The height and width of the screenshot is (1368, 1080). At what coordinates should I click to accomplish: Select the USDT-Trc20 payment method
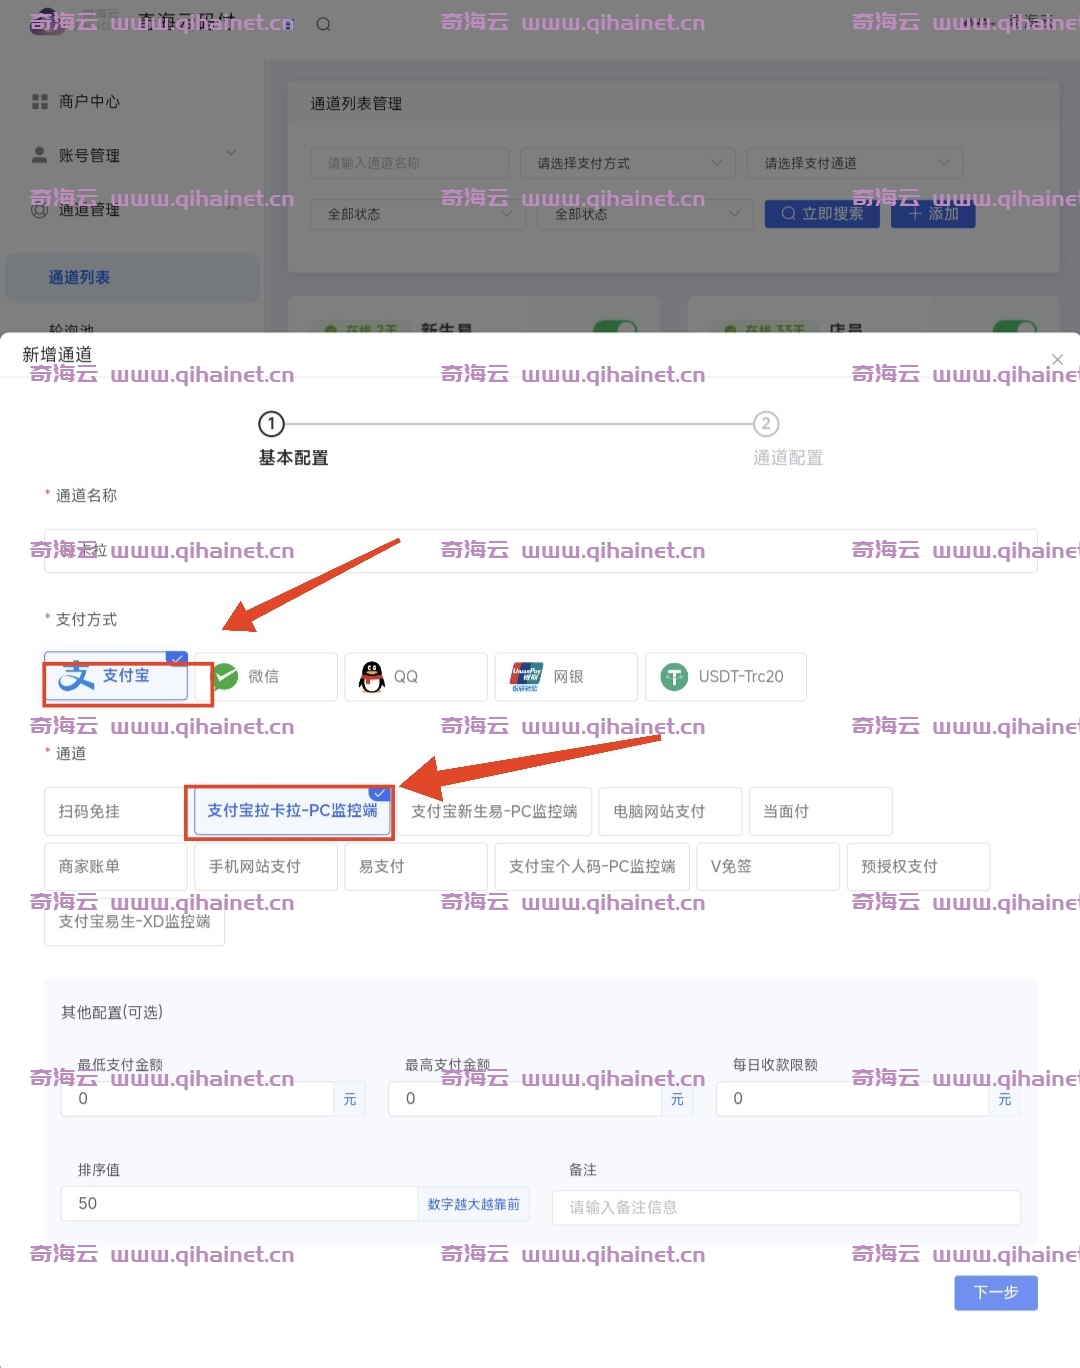click(725, 677)
